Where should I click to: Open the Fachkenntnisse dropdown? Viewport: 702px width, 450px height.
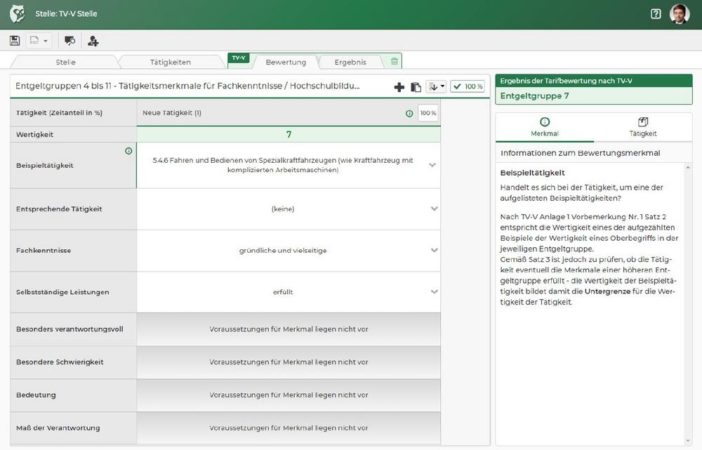[433, 250]
